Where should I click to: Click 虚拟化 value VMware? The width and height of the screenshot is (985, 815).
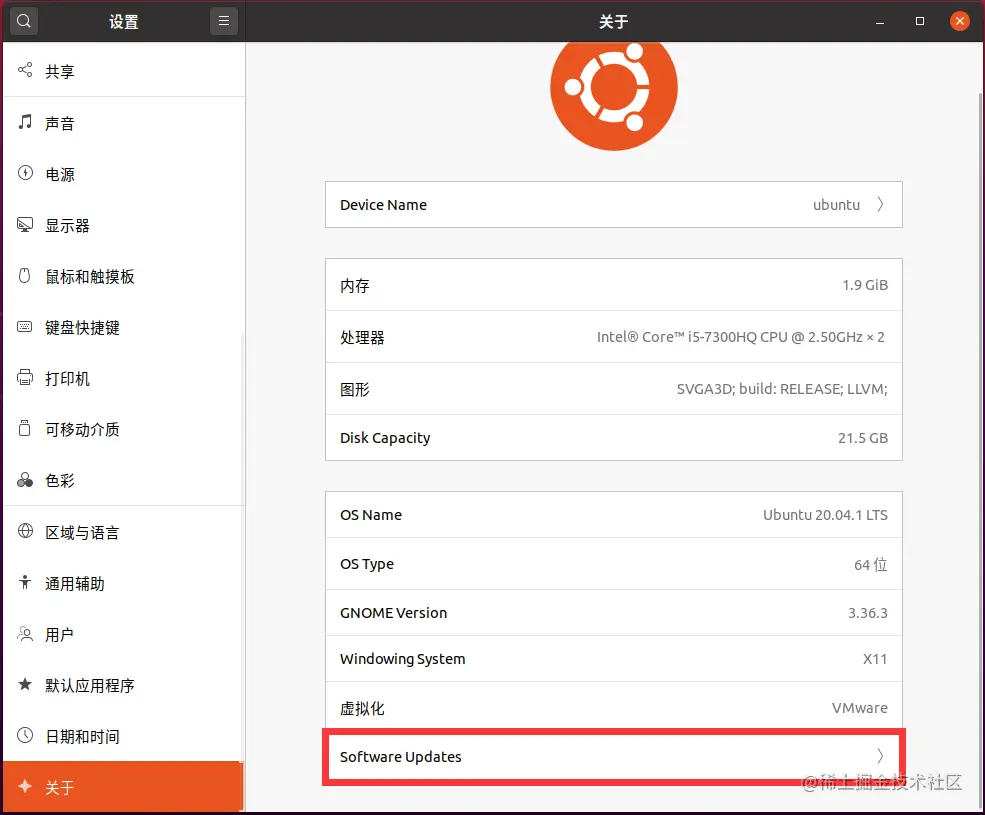coord(859,708)
